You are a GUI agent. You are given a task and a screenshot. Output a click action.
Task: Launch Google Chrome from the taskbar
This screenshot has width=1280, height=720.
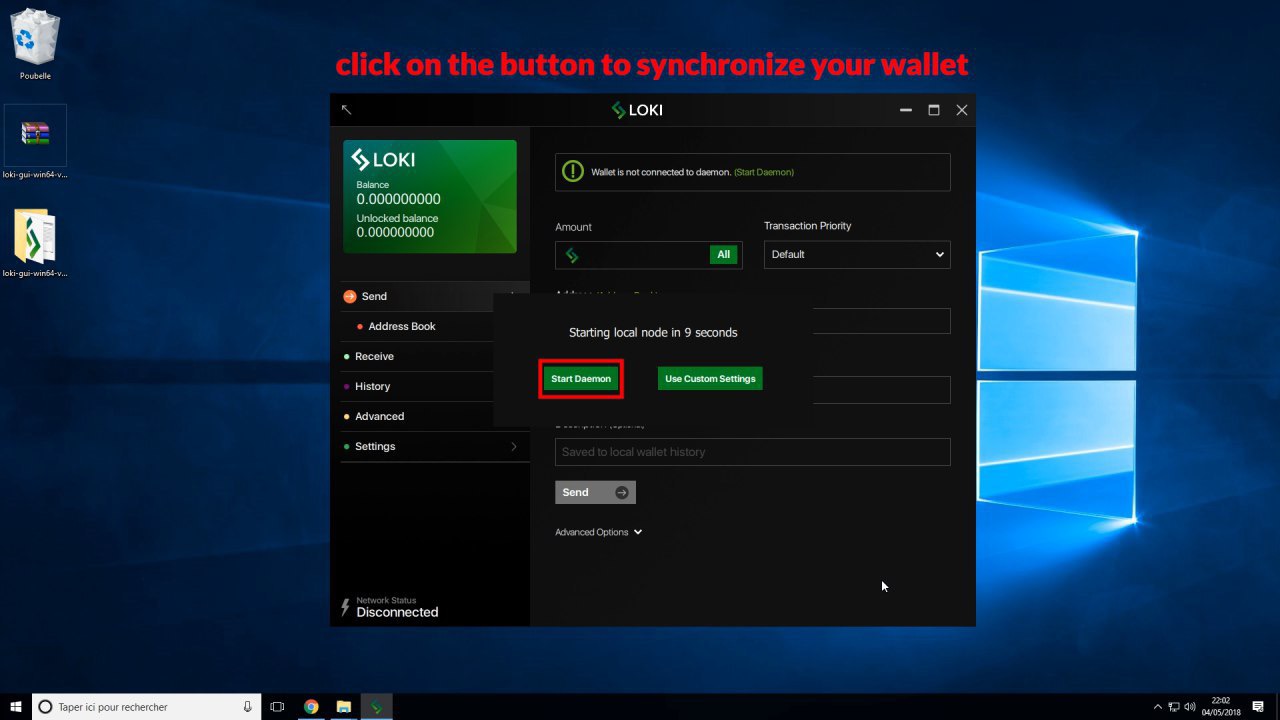point(311,707)
